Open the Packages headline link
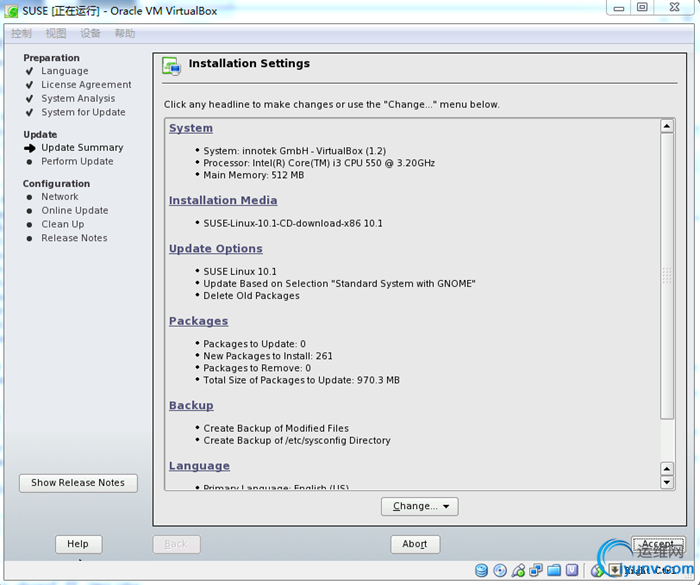Screen dimensions: 700x585 [198, 321]
